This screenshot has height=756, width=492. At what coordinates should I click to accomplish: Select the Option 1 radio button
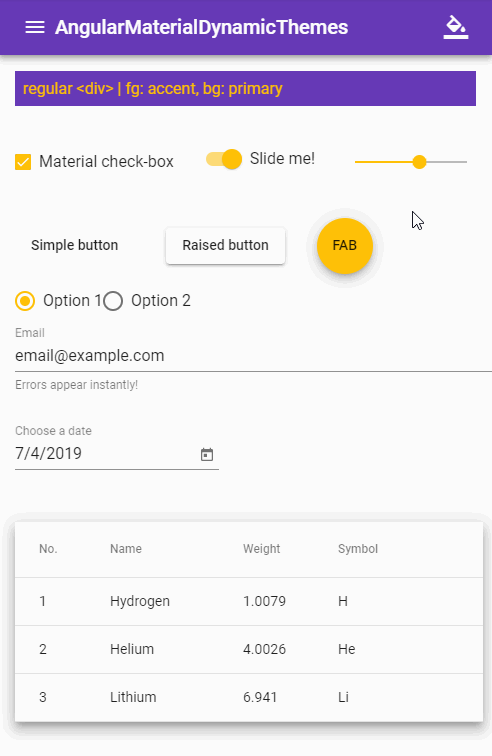(x=25, y=301)
